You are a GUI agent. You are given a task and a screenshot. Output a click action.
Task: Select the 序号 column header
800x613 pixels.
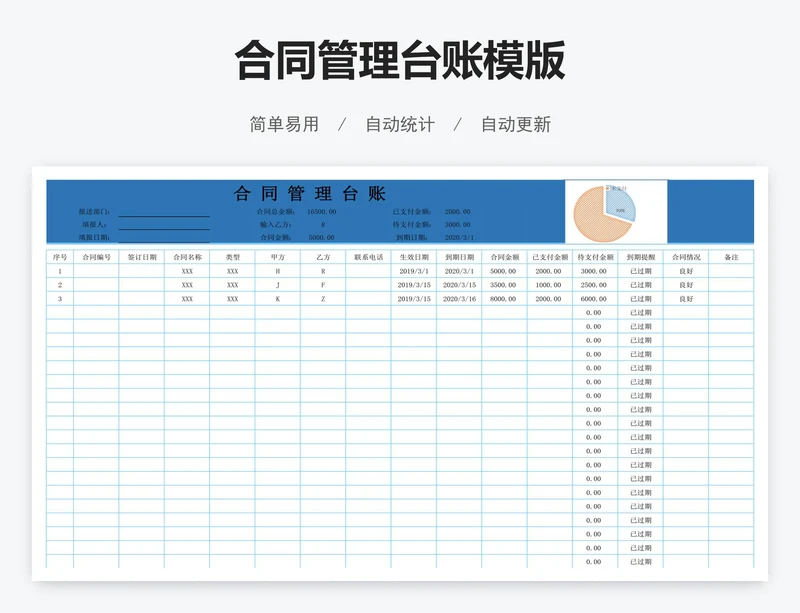pos(60,257)
